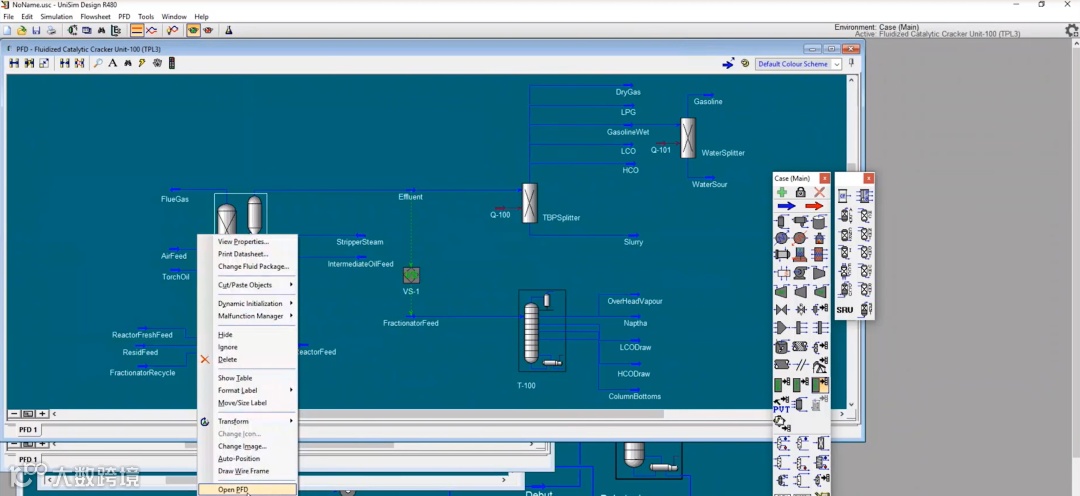Viewport: 1080px width, 496px height.
Task: Click the down arrow of PFD vertical scrollbar
Action: click(x=851, y=405)
